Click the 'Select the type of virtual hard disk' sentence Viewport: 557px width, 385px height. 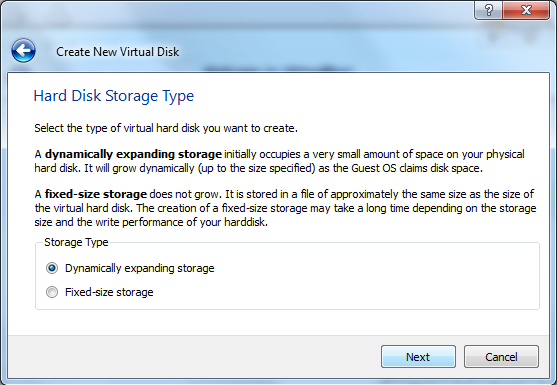[x=166, y=128]
